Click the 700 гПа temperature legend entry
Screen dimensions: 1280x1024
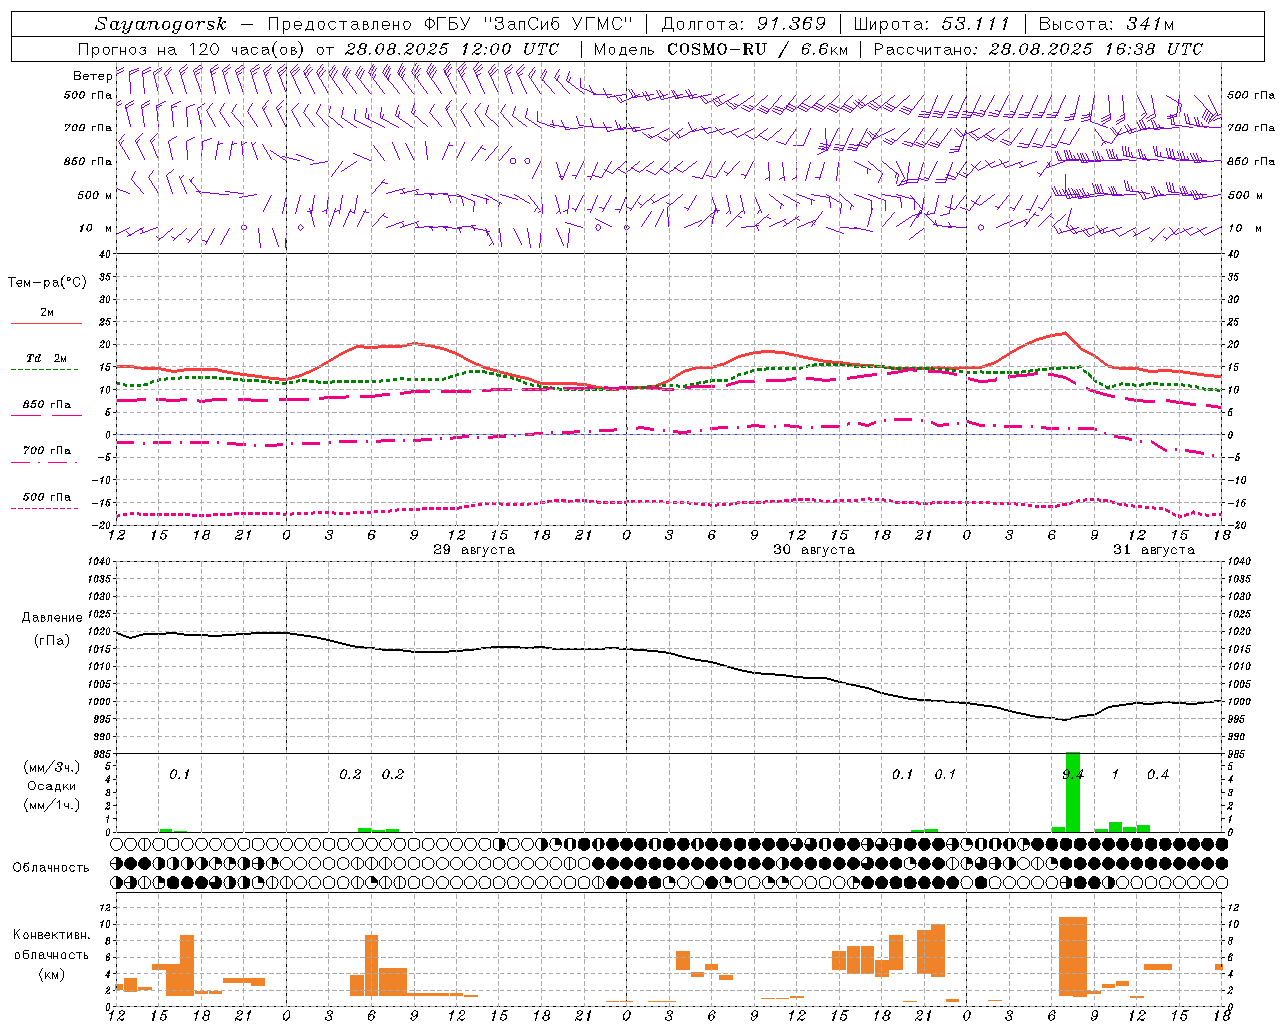47,454
